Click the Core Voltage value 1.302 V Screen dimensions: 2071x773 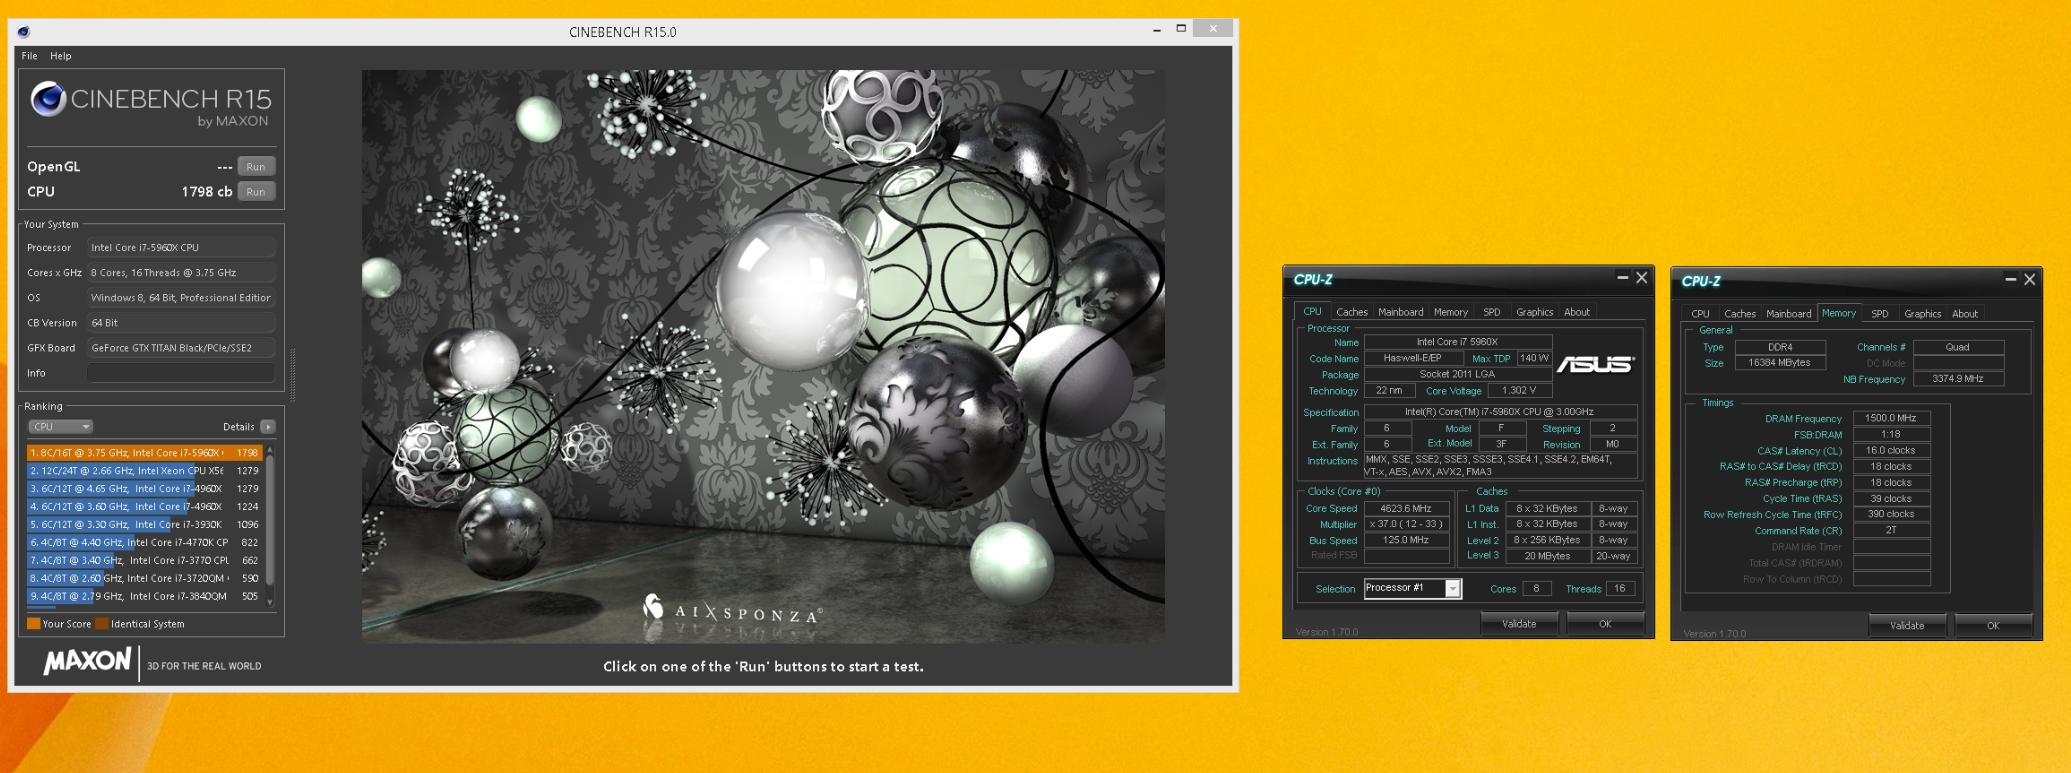1519,390
